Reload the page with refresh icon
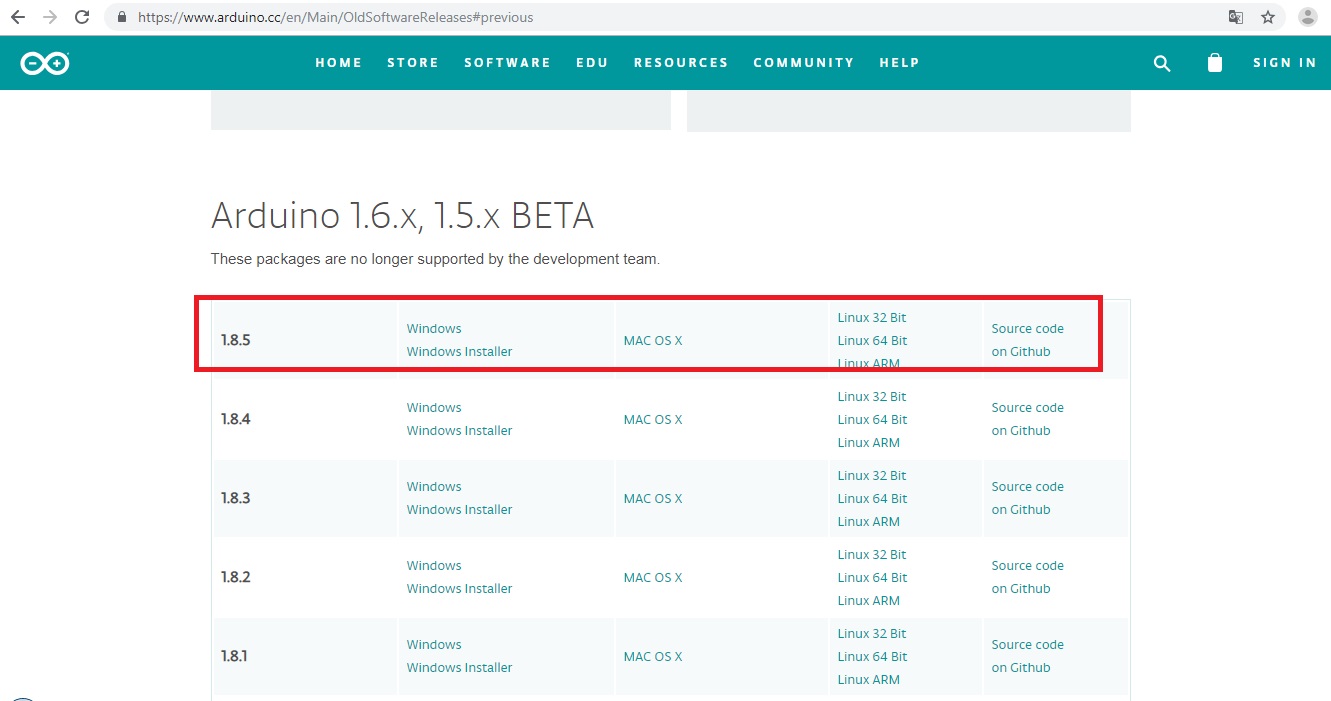Screen dimensions: 1331x701 82,17
